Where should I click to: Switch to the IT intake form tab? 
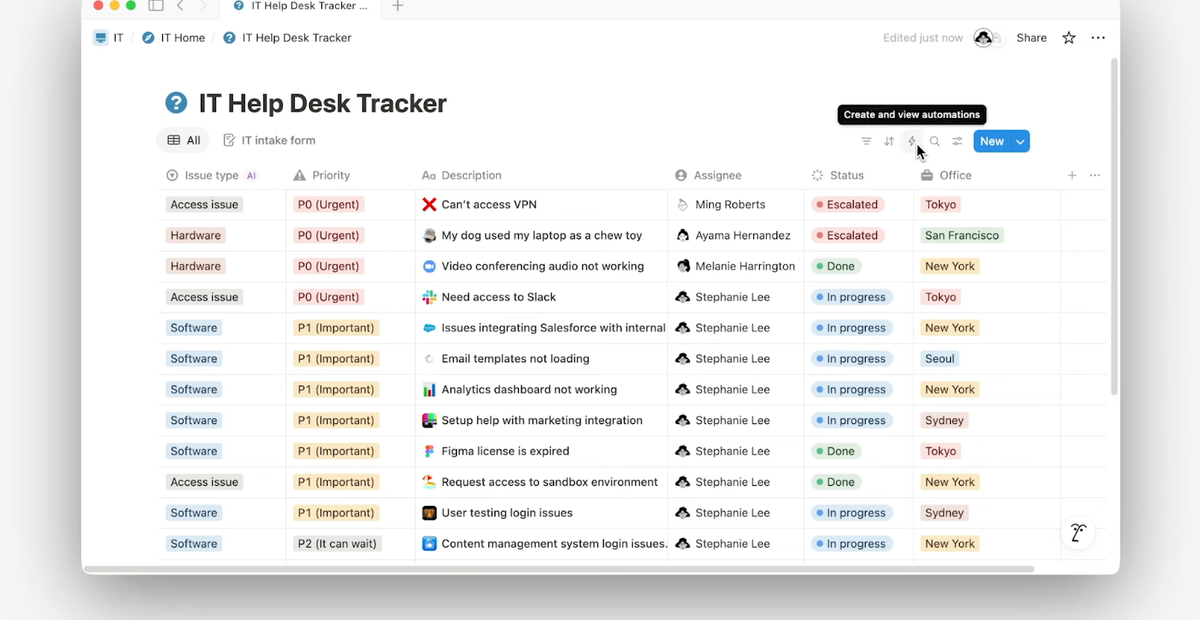(x=269, y=140)
